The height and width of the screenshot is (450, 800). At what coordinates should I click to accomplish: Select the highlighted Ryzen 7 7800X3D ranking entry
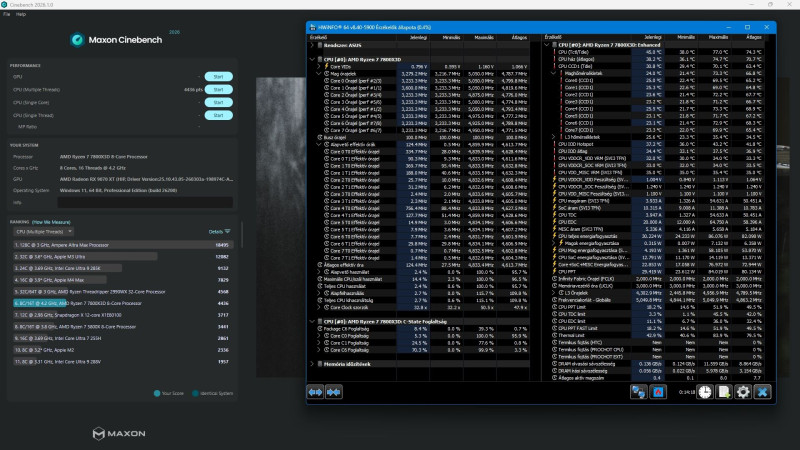(121, 303)
